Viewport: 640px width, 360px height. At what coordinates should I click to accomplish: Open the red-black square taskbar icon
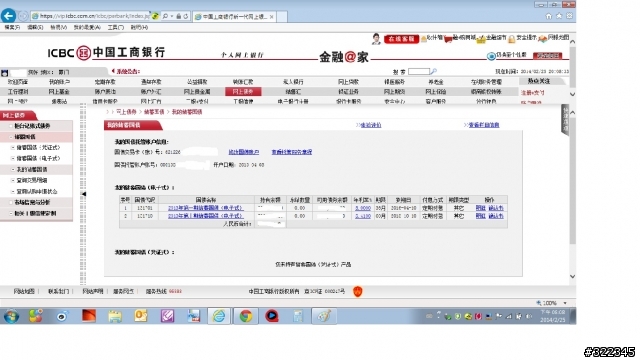89,316
